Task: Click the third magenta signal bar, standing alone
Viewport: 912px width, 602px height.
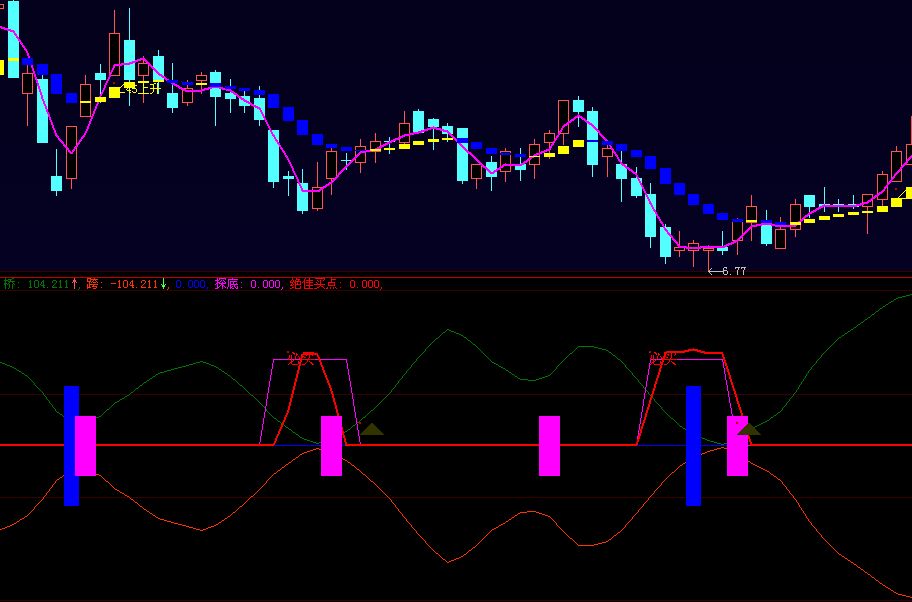Action: pyautogui.click(x=549, y=445)
